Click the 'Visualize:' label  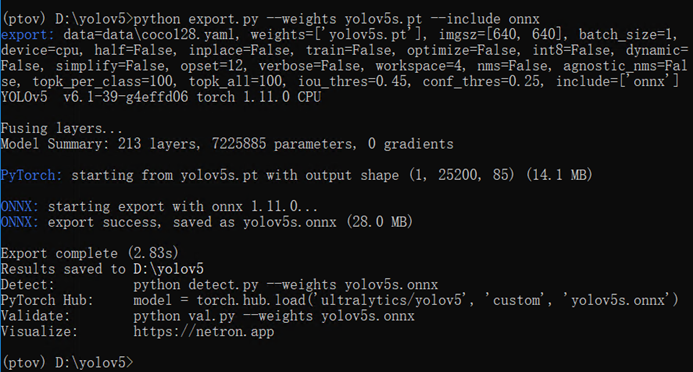(x=39, y=331)
